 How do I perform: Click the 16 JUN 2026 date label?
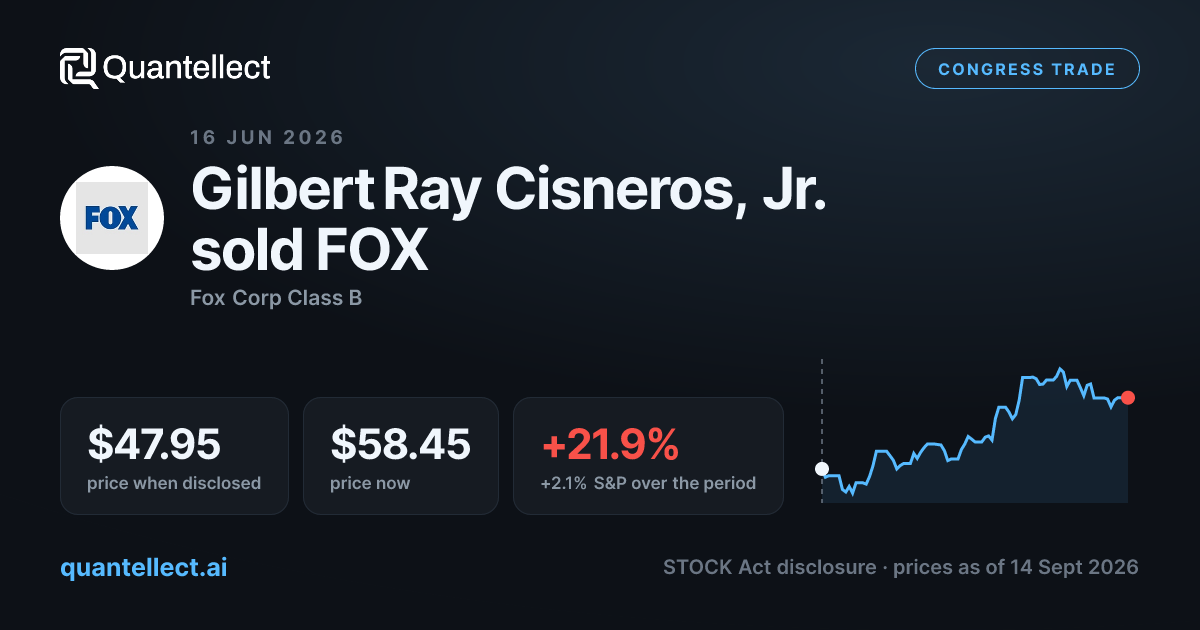[267, 137]
